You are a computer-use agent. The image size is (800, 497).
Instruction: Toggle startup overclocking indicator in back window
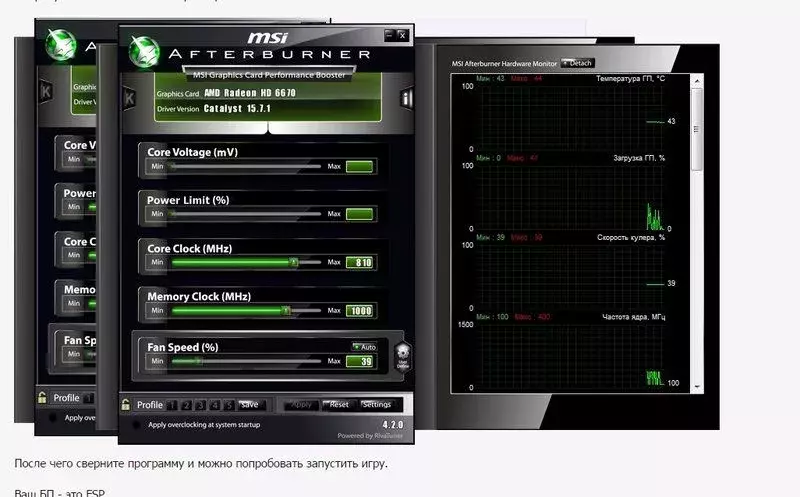(x=53, y=417)
